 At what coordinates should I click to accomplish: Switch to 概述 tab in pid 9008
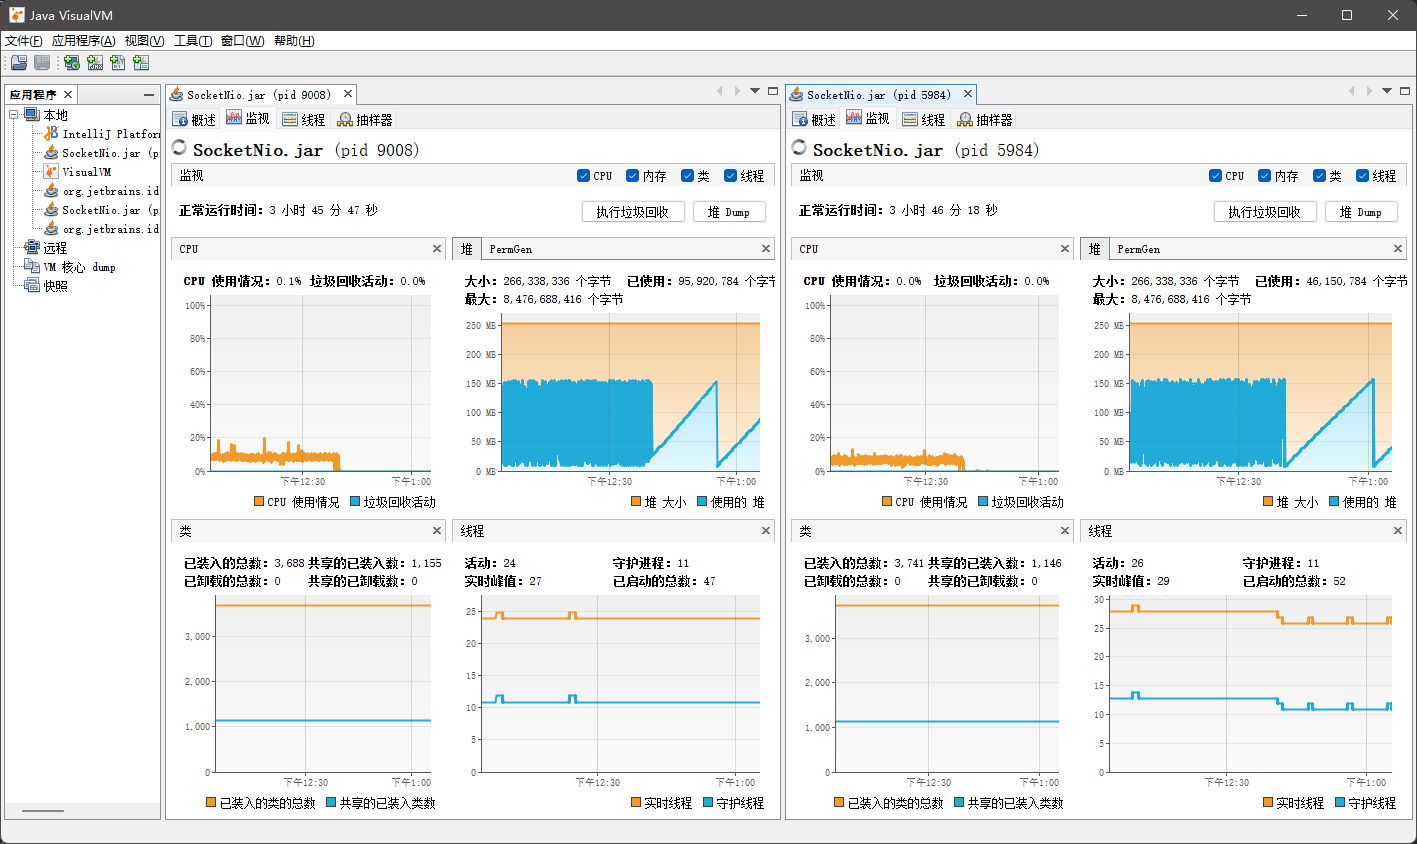tap(195, 119)
